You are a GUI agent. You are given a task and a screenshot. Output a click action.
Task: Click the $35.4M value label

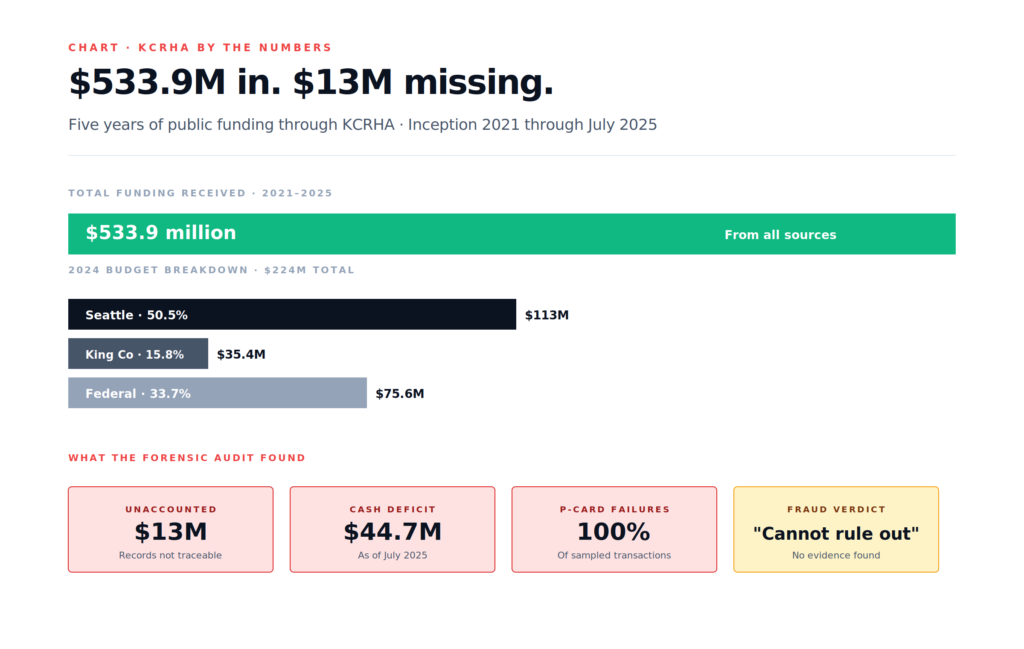(241, 355)
